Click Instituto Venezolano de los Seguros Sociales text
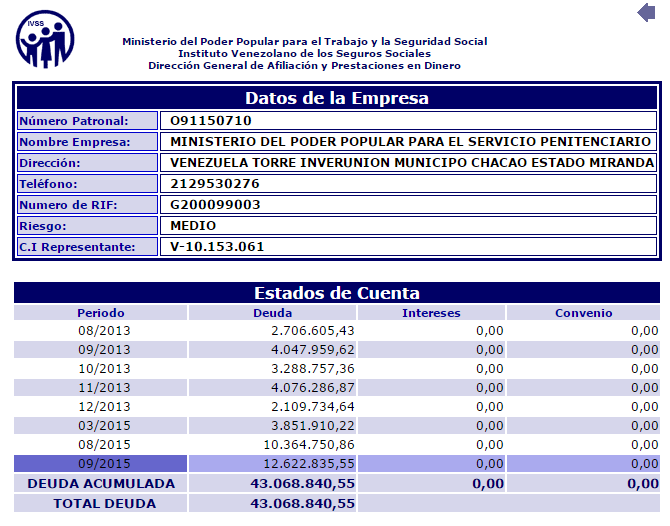This screenshot has height=526, width=670. pos(304,53)
